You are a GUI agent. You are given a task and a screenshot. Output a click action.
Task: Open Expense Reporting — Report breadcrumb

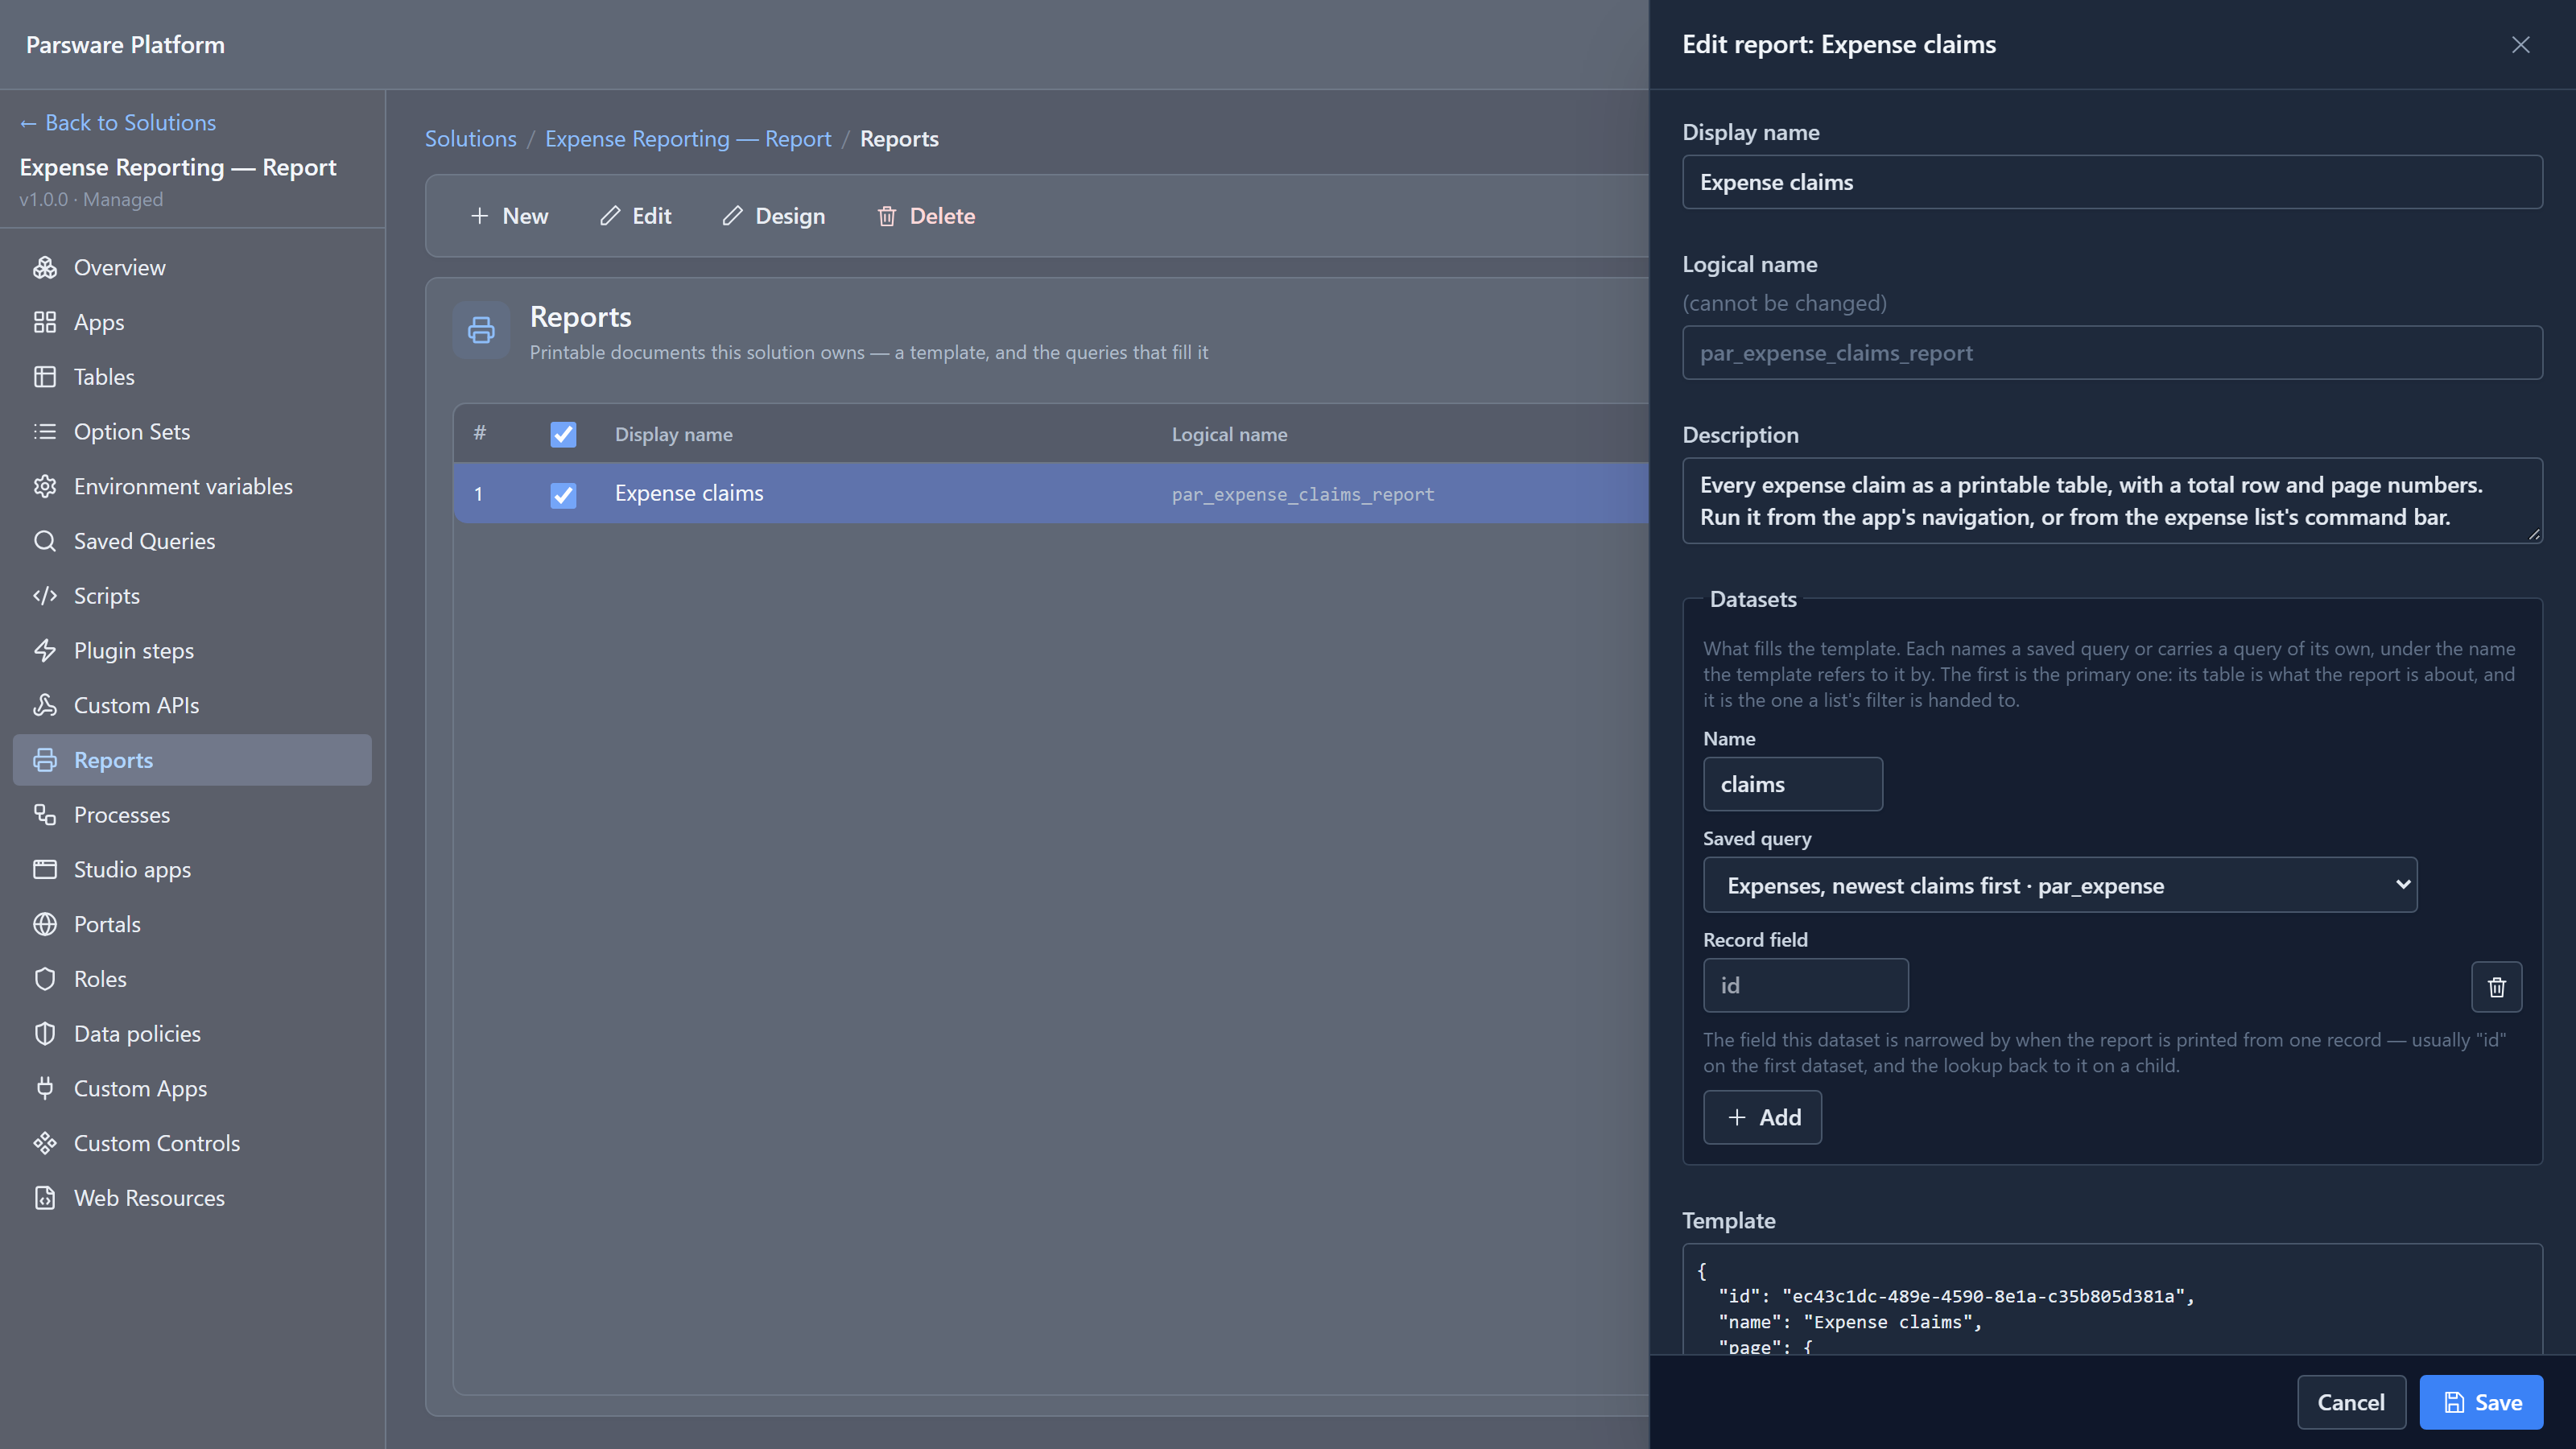(688, 138)
